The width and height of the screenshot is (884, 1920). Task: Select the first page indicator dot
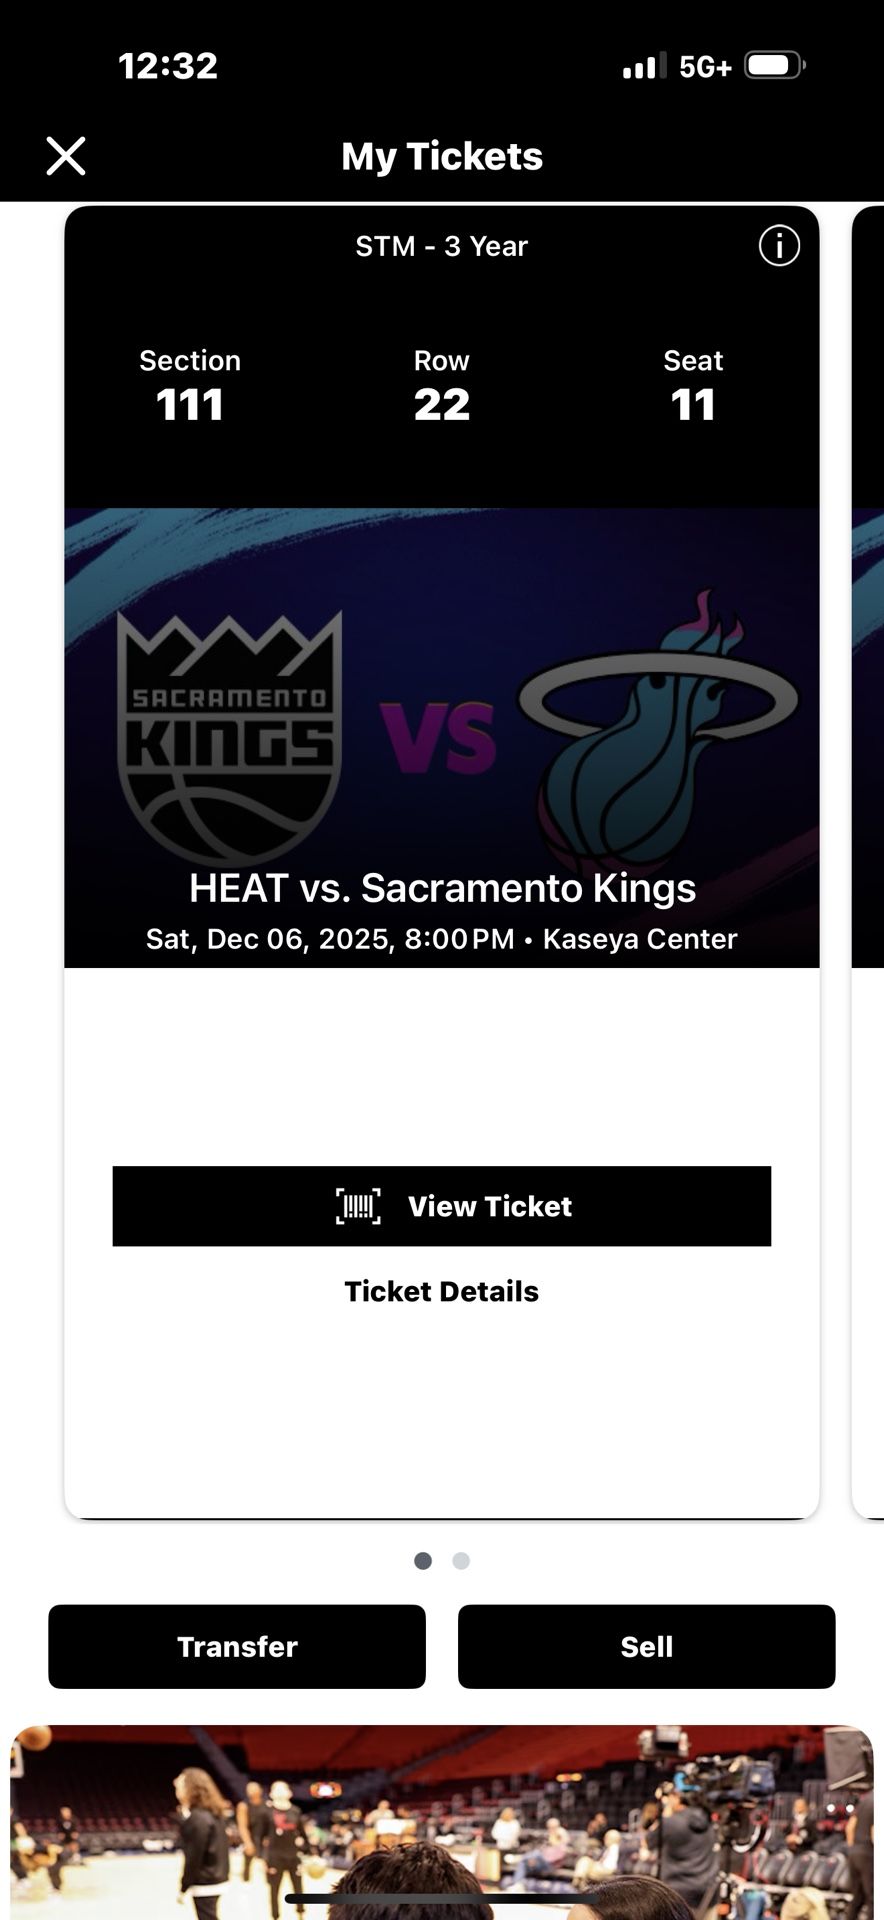coord(423,1560)
